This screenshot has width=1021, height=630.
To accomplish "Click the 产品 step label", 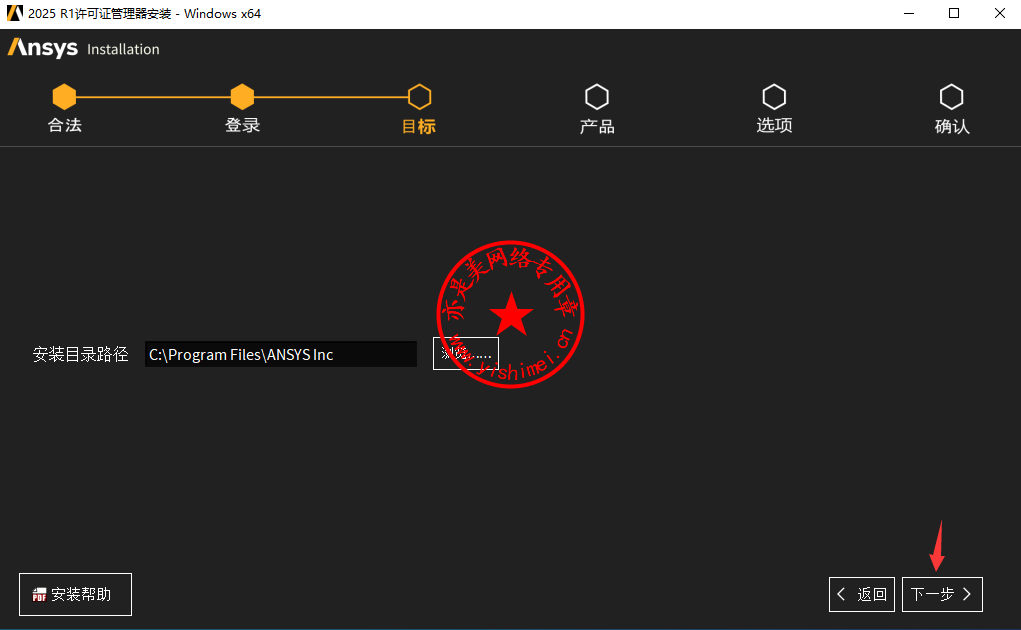I will tap(597, 126).
